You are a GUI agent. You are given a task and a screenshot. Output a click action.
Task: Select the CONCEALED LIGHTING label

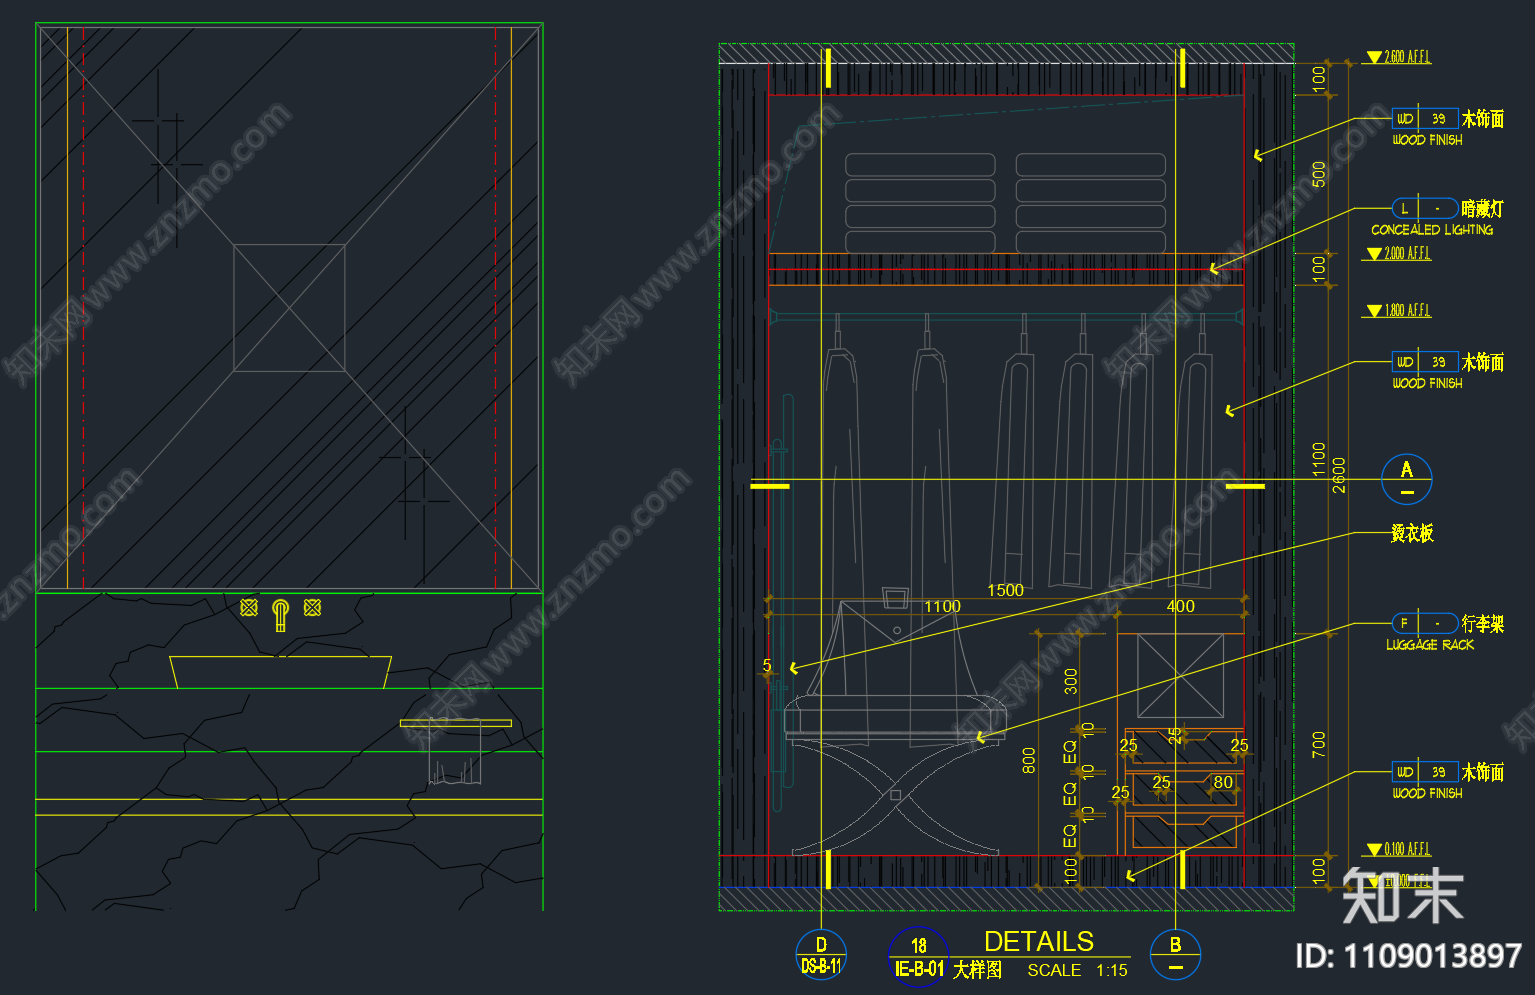[x=1432, y=230]
